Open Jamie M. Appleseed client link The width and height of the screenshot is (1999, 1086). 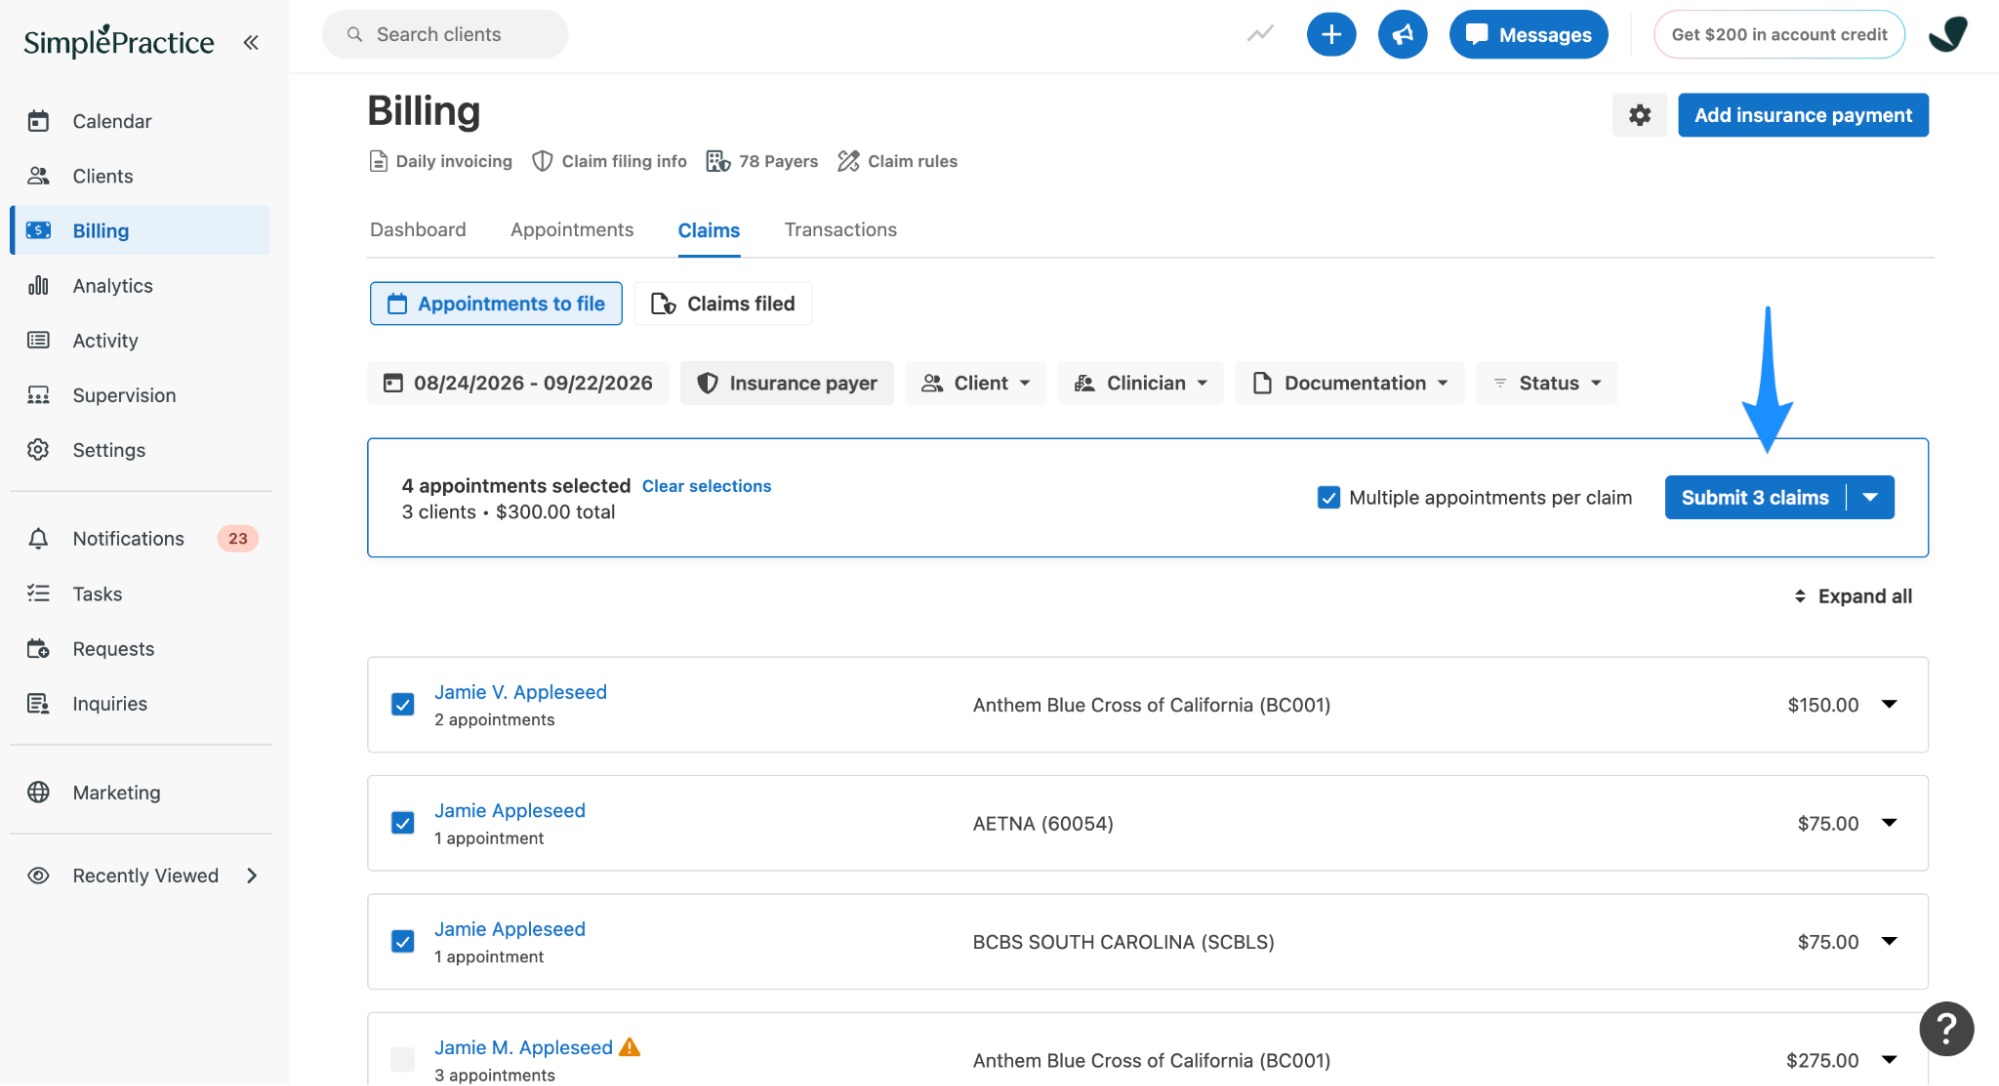click(x=523, y=1047)
